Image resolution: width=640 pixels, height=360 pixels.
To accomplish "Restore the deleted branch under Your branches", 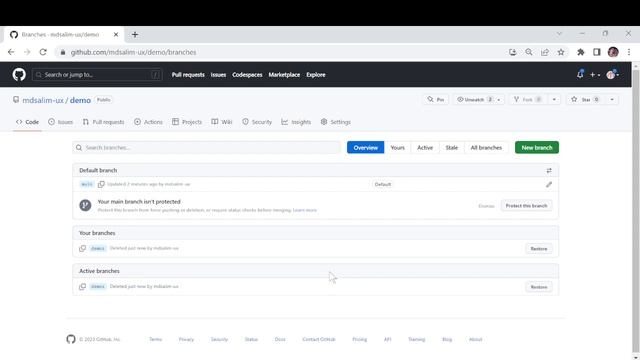I will (x=539, y=249).
